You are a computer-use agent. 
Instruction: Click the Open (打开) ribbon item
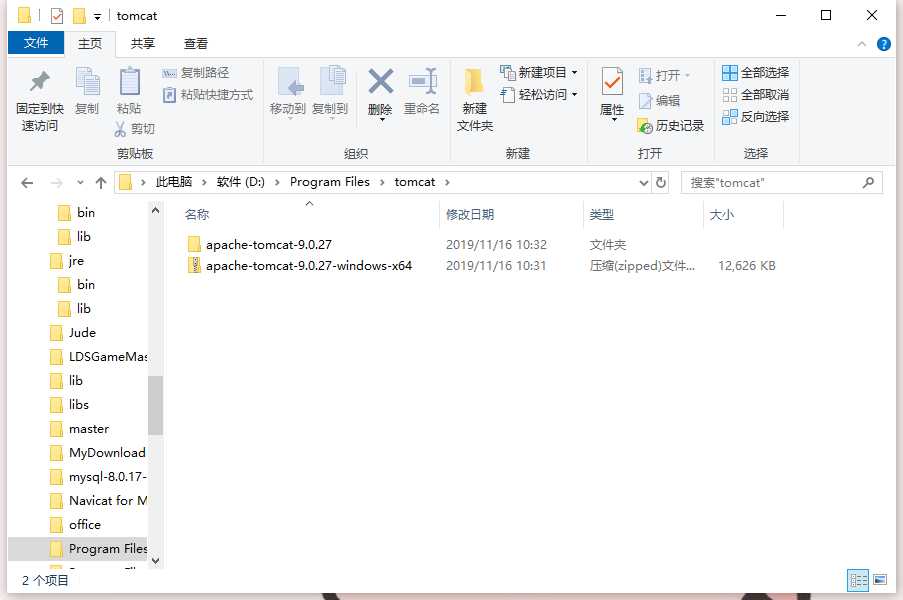coord(664,75)
